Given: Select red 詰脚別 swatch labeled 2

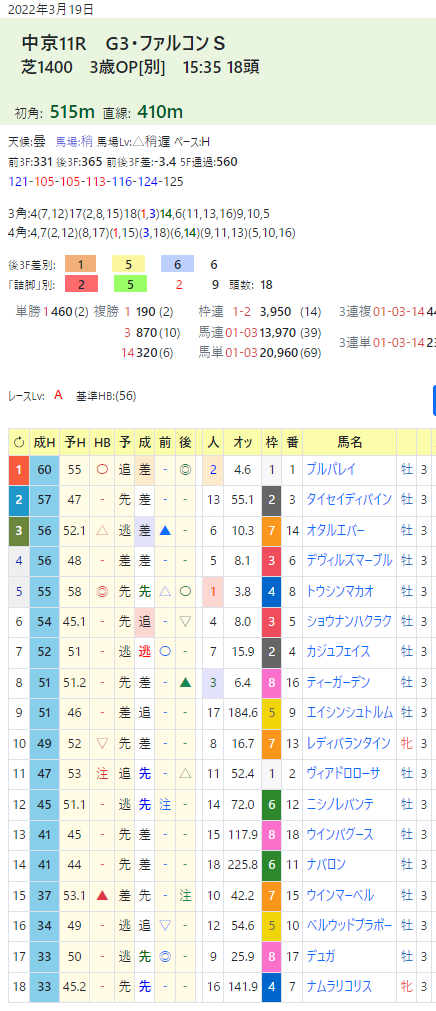Looking at the screenshot, I should [x=81, y=284].
